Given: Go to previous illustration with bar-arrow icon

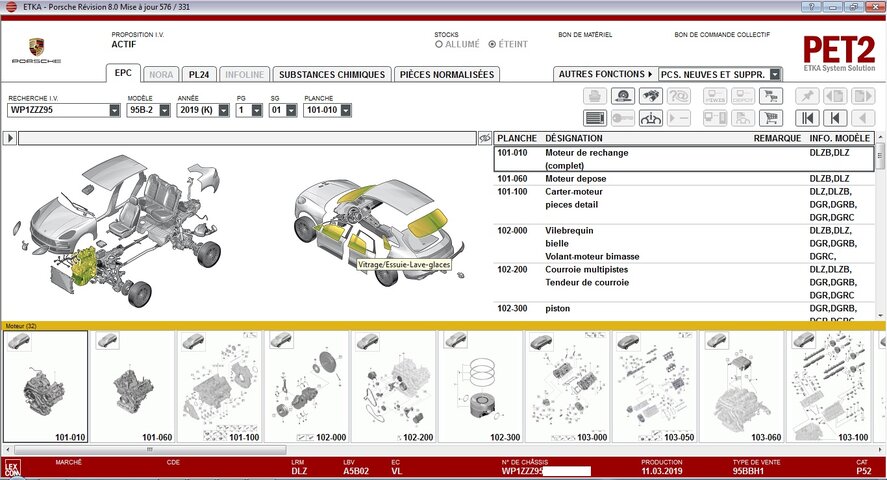Looking at the screenshot, I should (835, 118).
